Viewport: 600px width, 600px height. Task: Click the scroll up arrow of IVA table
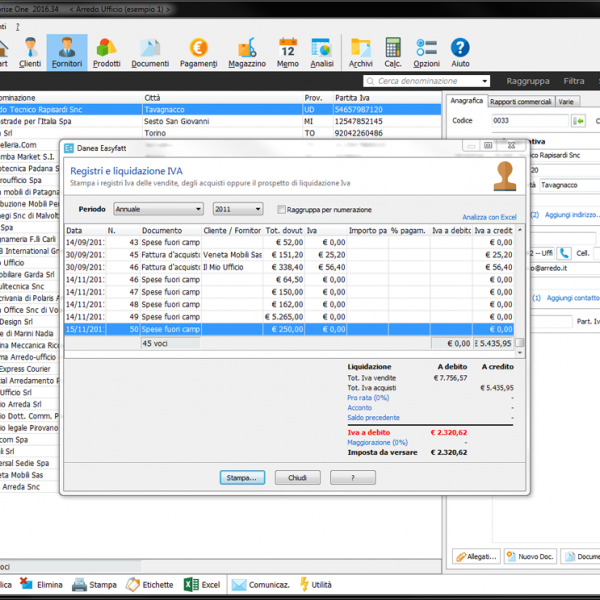click(520, 230)
